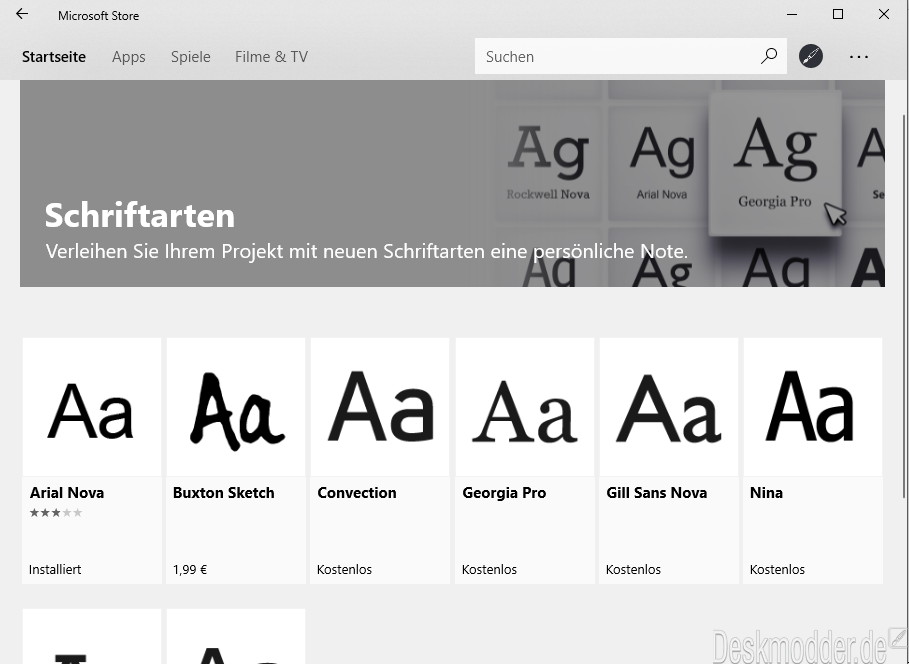Go back with the arrow icon
Screen dimensions: 909x664
click(x=22, y=14)
